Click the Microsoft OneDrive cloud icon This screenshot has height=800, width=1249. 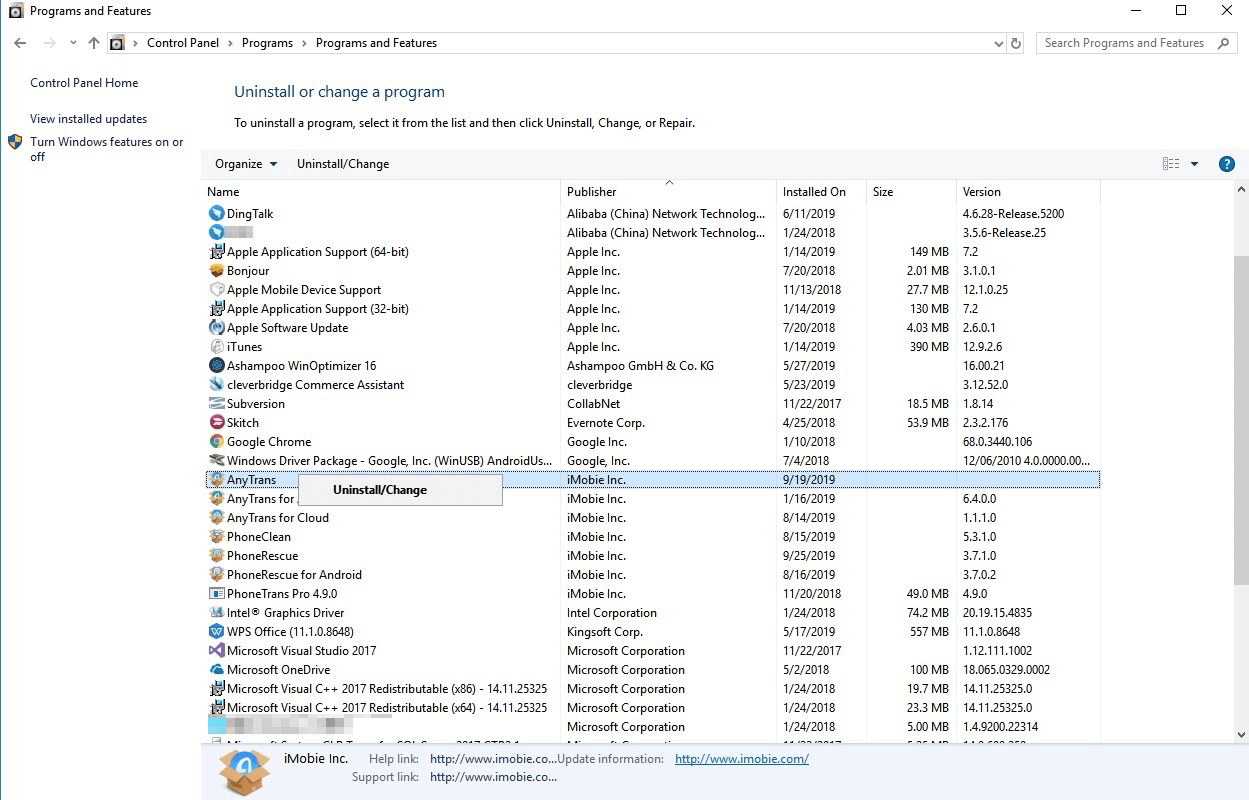coord(217,670)
